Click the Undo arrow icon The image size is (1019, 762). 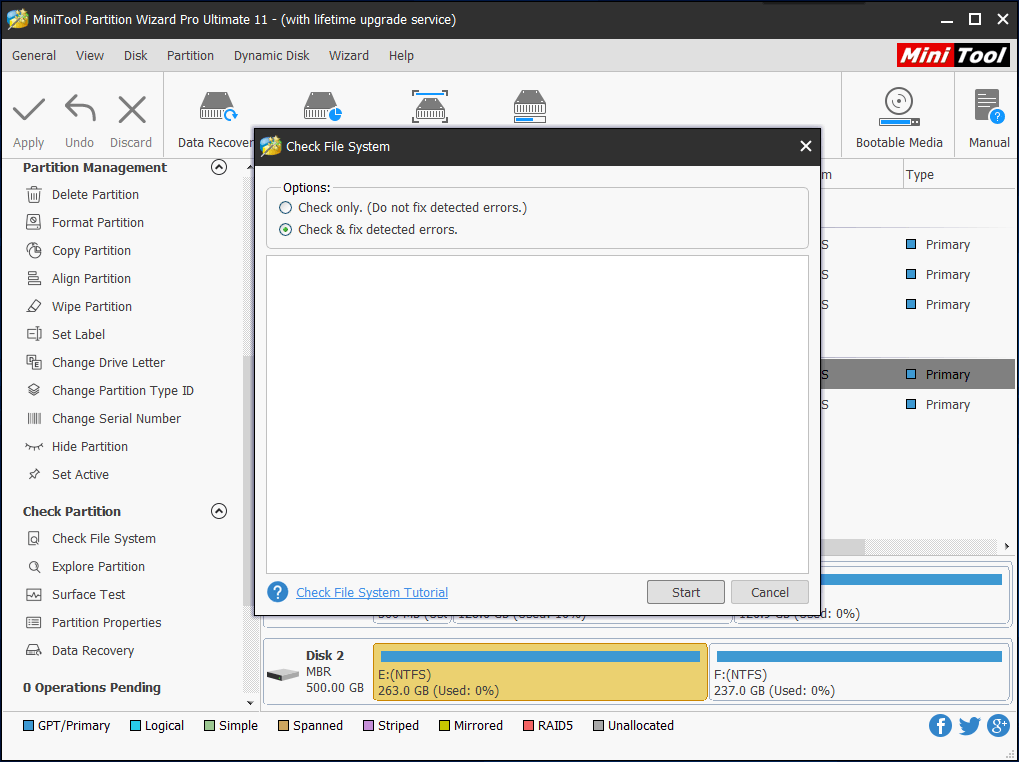coord(80,108)
